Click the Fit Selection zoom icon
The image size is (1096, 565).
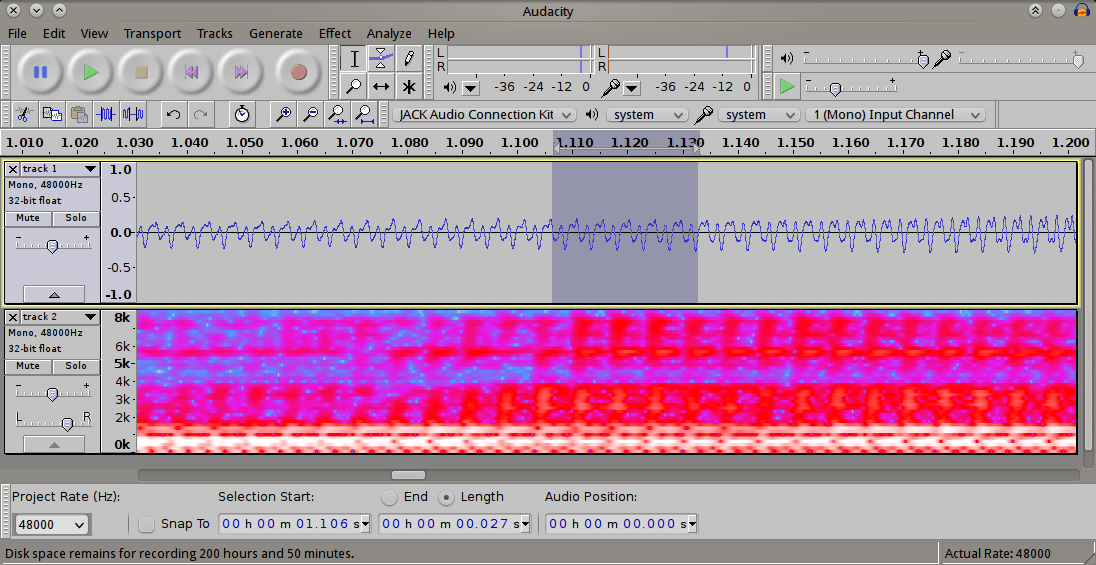tap(338, 114)
